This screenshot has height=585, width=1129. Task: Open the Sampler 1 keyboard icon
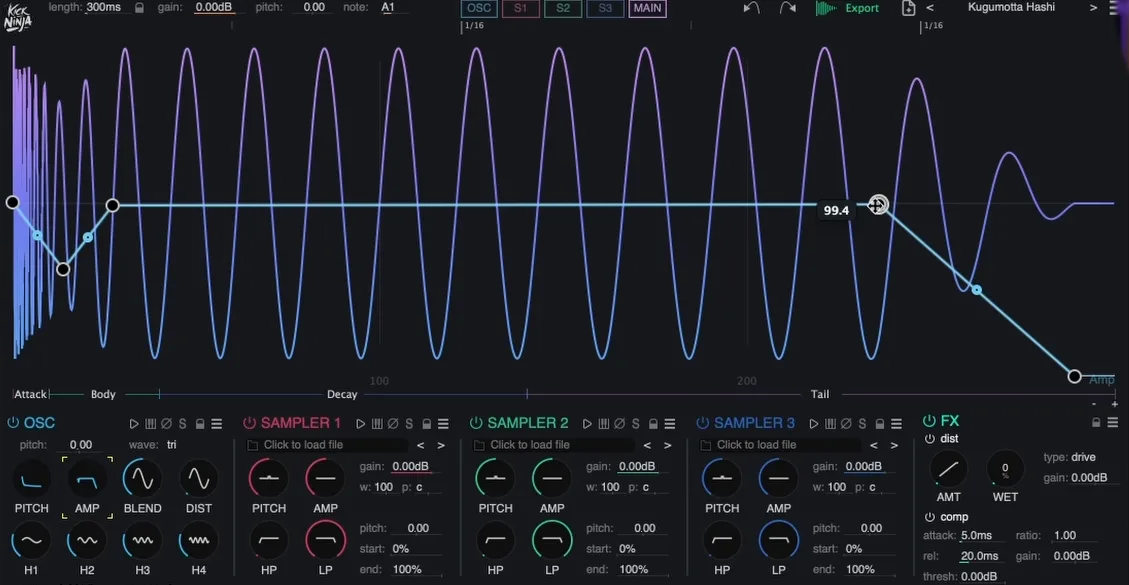(x=377, y=424)
